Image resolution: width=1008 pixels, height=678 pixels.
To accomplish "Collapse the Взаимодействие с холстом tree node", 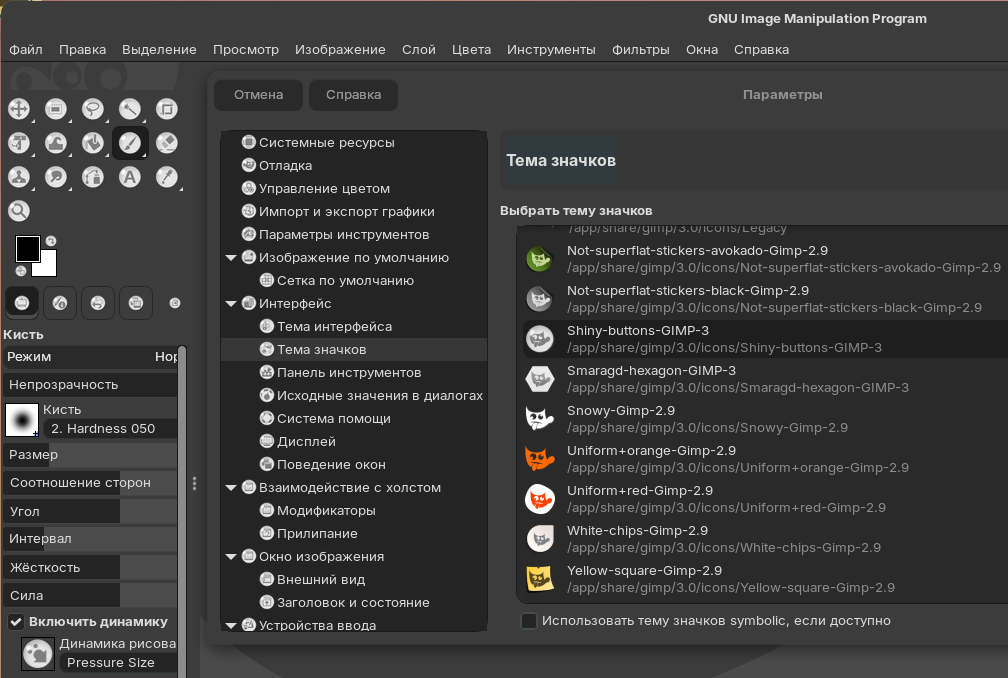I will coord(231,488).
